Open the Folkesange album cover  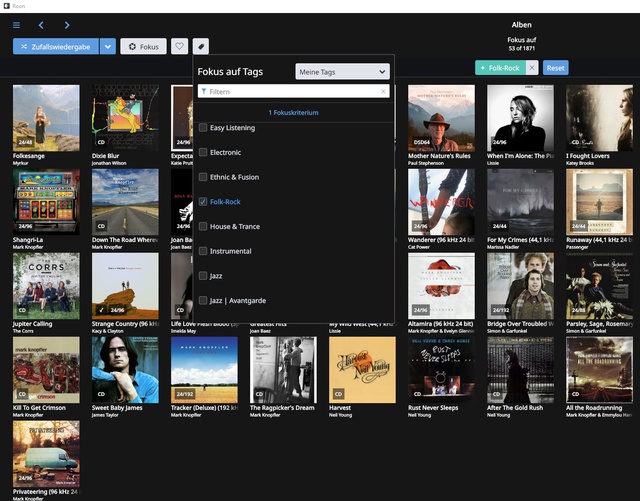(x=46, y=118)
